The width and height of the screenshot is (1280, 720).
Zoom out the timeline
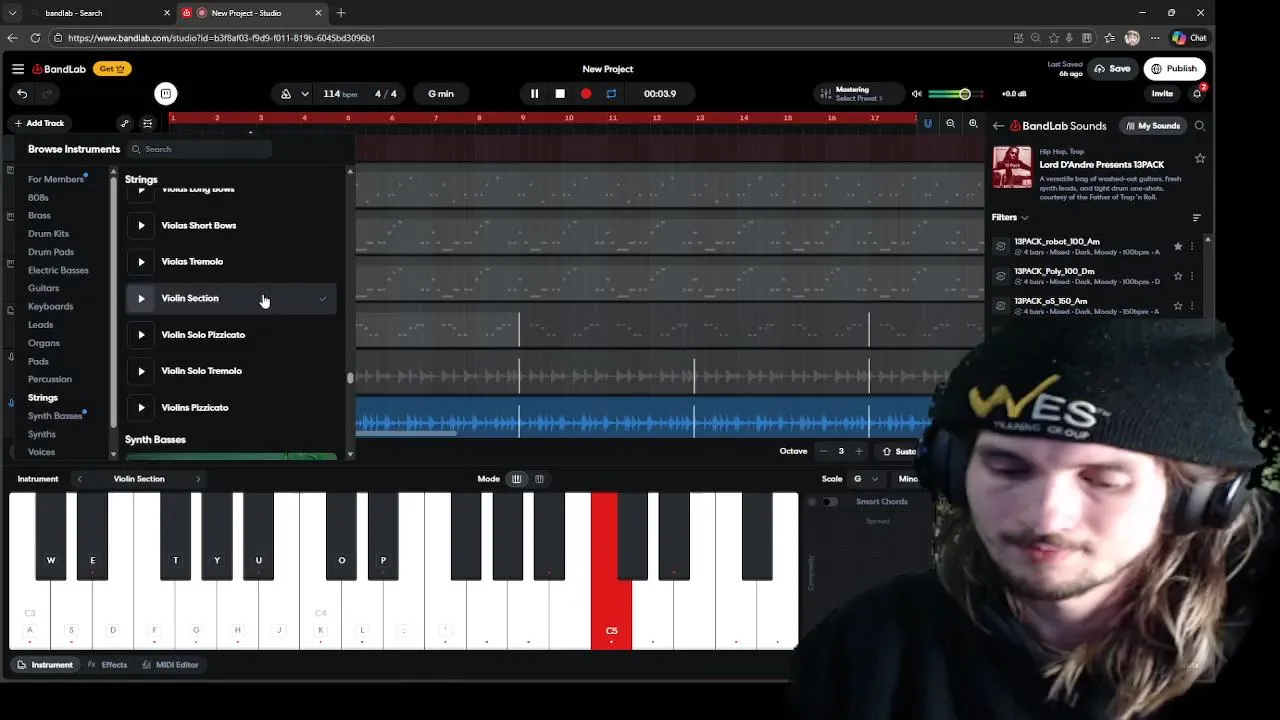951,124
